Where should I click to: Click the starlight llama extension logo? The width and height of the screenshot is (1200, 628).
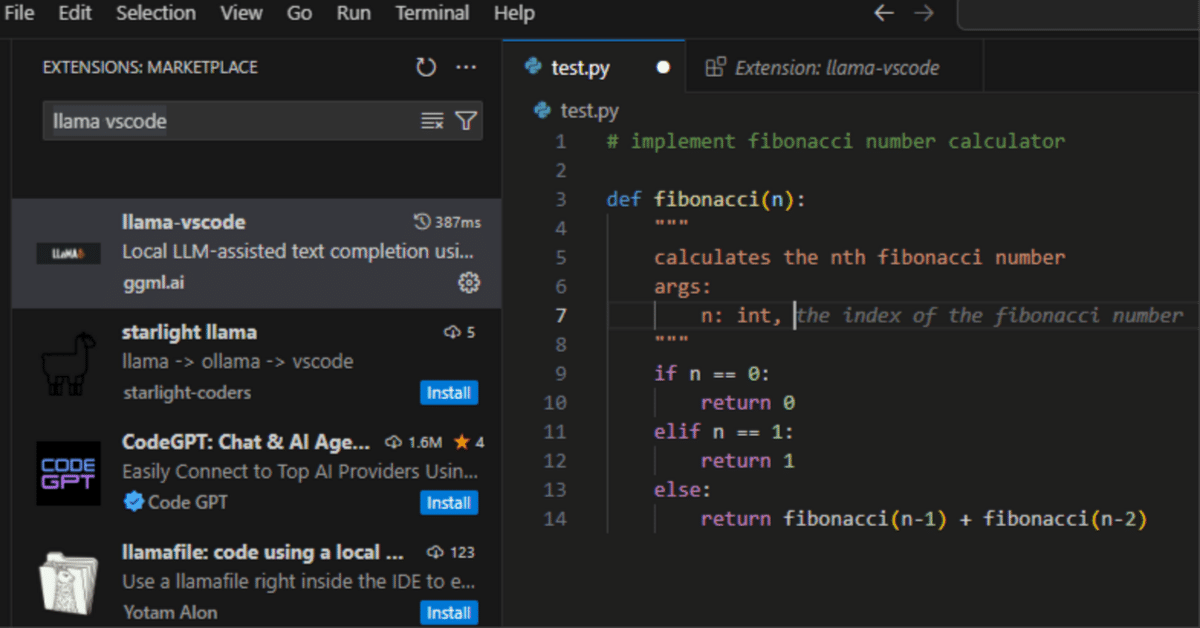click(x=68, y=361)
